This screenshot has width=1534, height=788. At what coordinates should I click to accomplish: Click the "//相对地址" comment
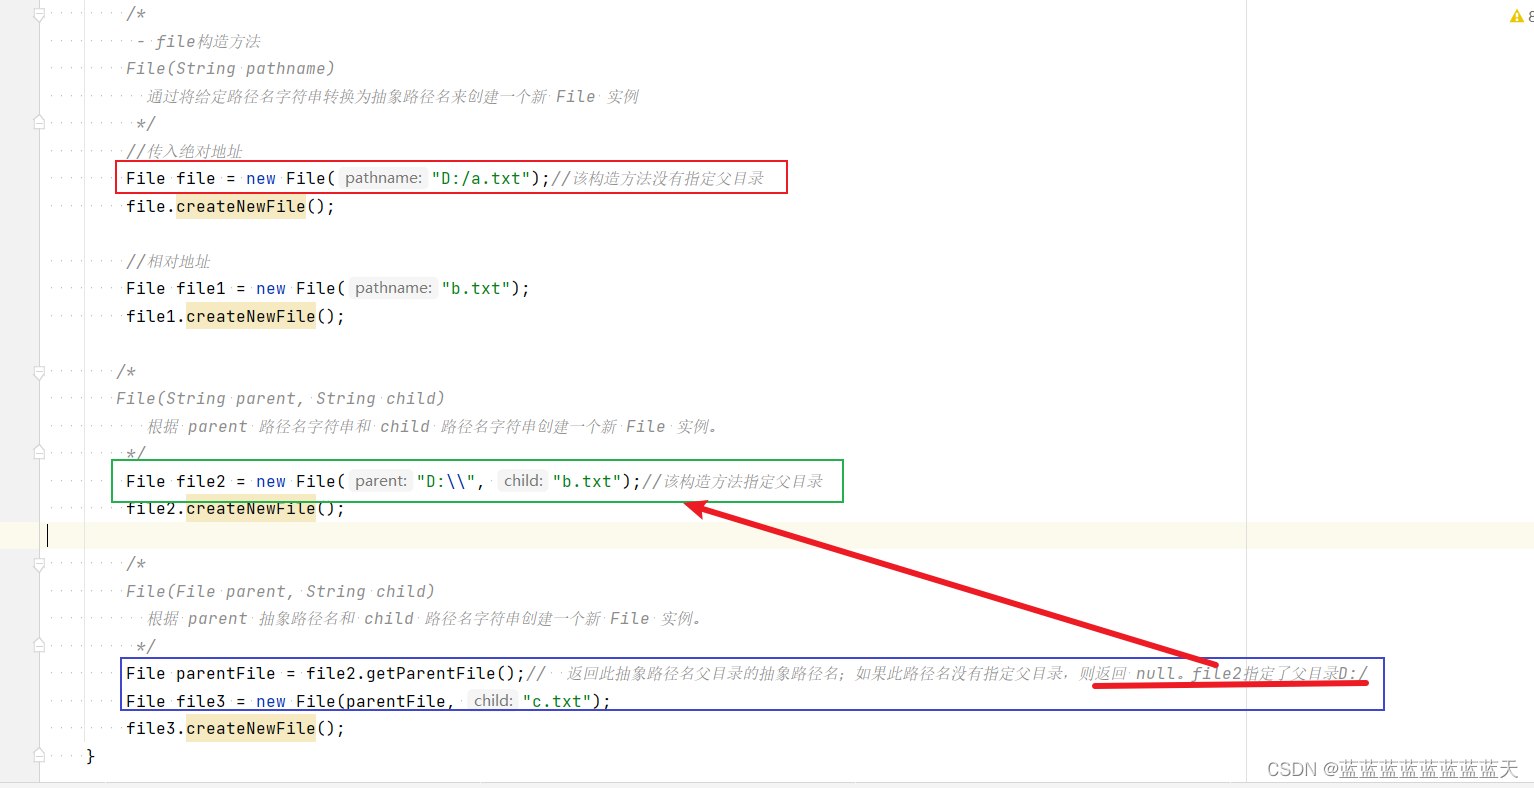[168, 261]
